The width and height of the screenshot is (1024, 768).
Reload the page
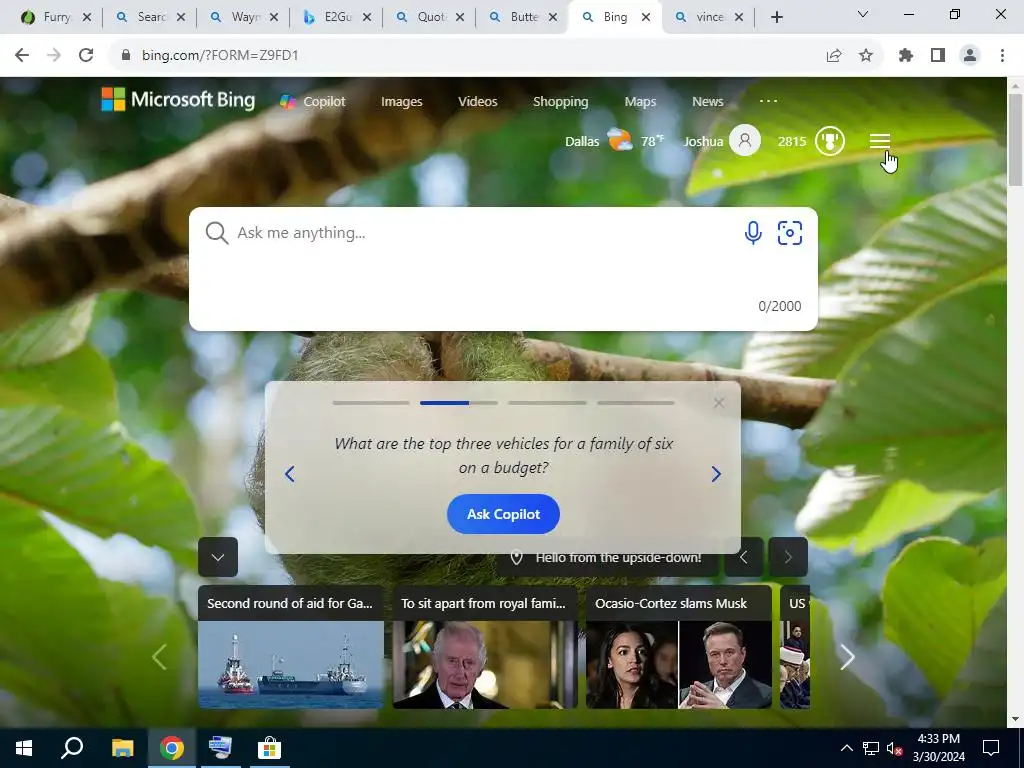point(86,55)
